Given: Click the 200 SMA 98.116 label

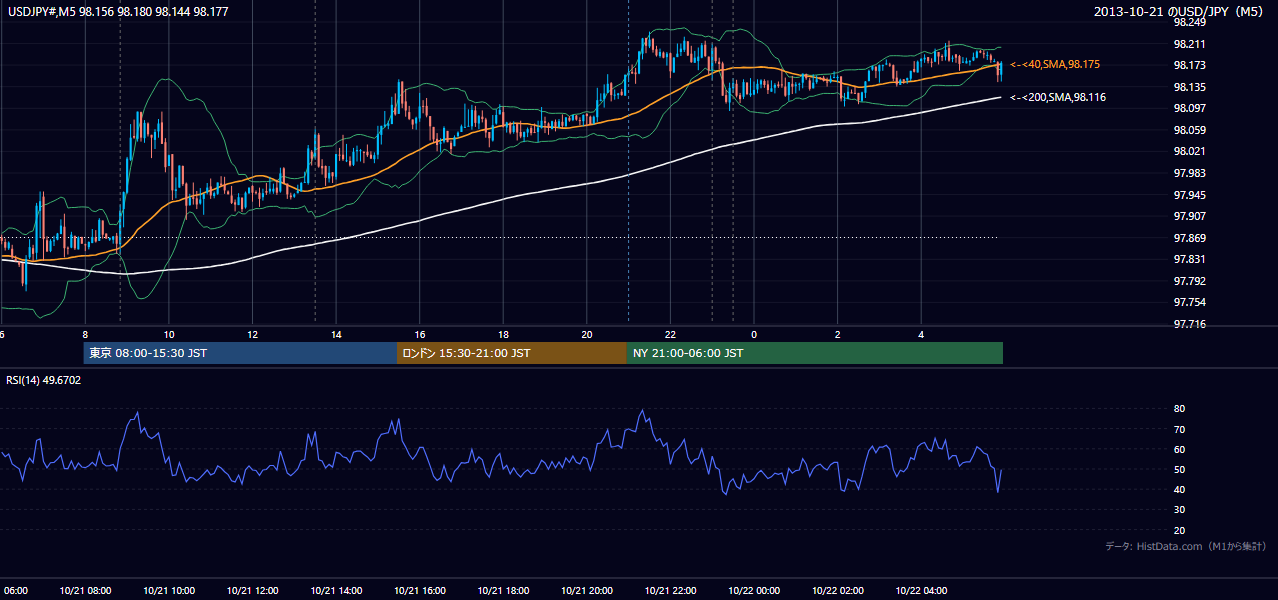Looking at the screenshot, I should click(x=1058, y=98).
